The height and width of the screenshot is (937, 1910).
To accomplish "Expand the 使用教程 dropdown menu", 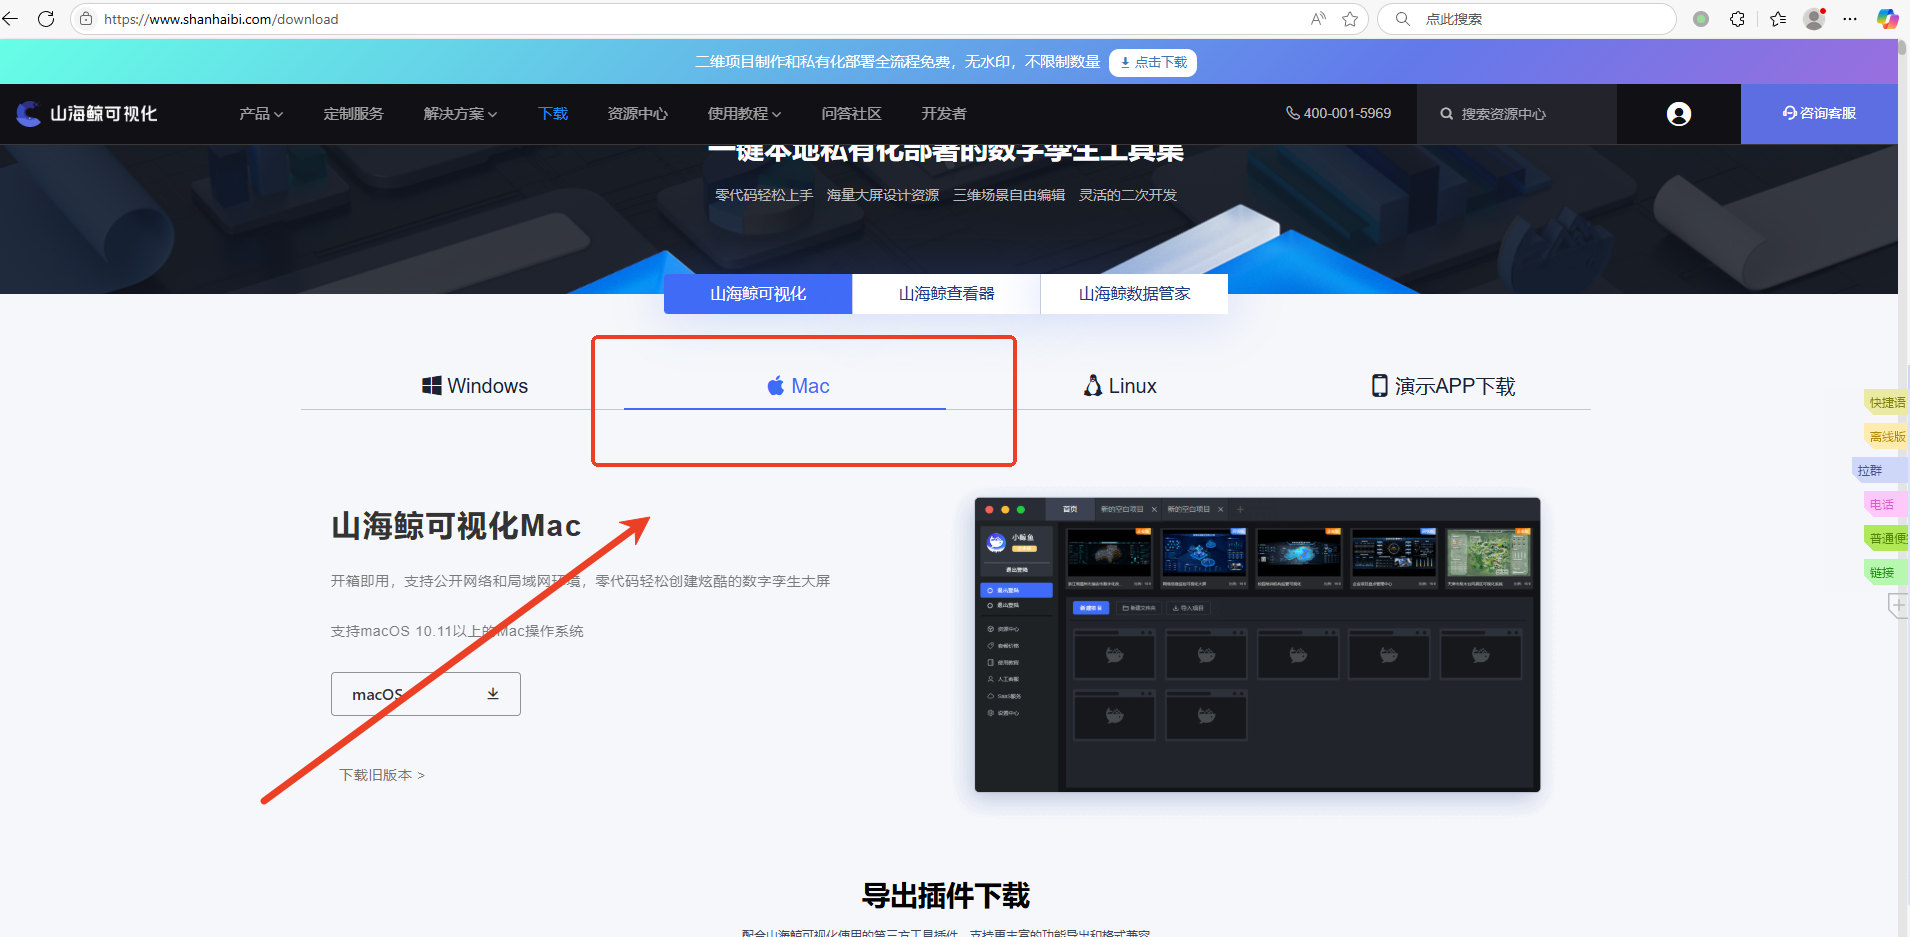I will click(744, 114).
